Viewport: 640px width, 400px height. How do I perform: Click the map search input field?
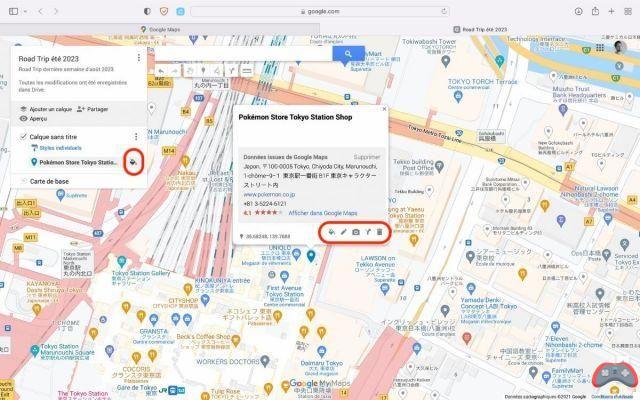coord(243,53)
